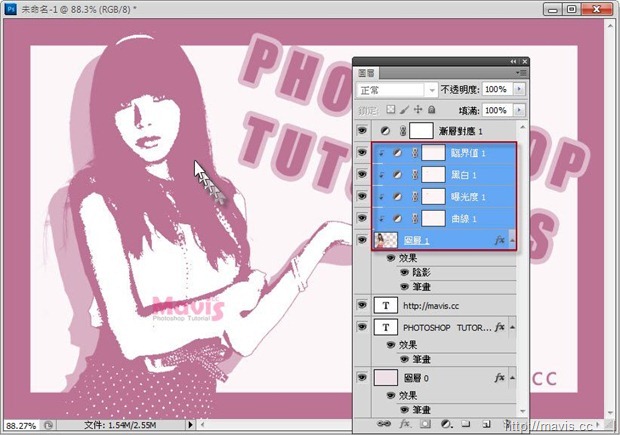This screenshot has width=620, height=435.
Task: Toggle visibility of 圖層 1
Action: 362,240
